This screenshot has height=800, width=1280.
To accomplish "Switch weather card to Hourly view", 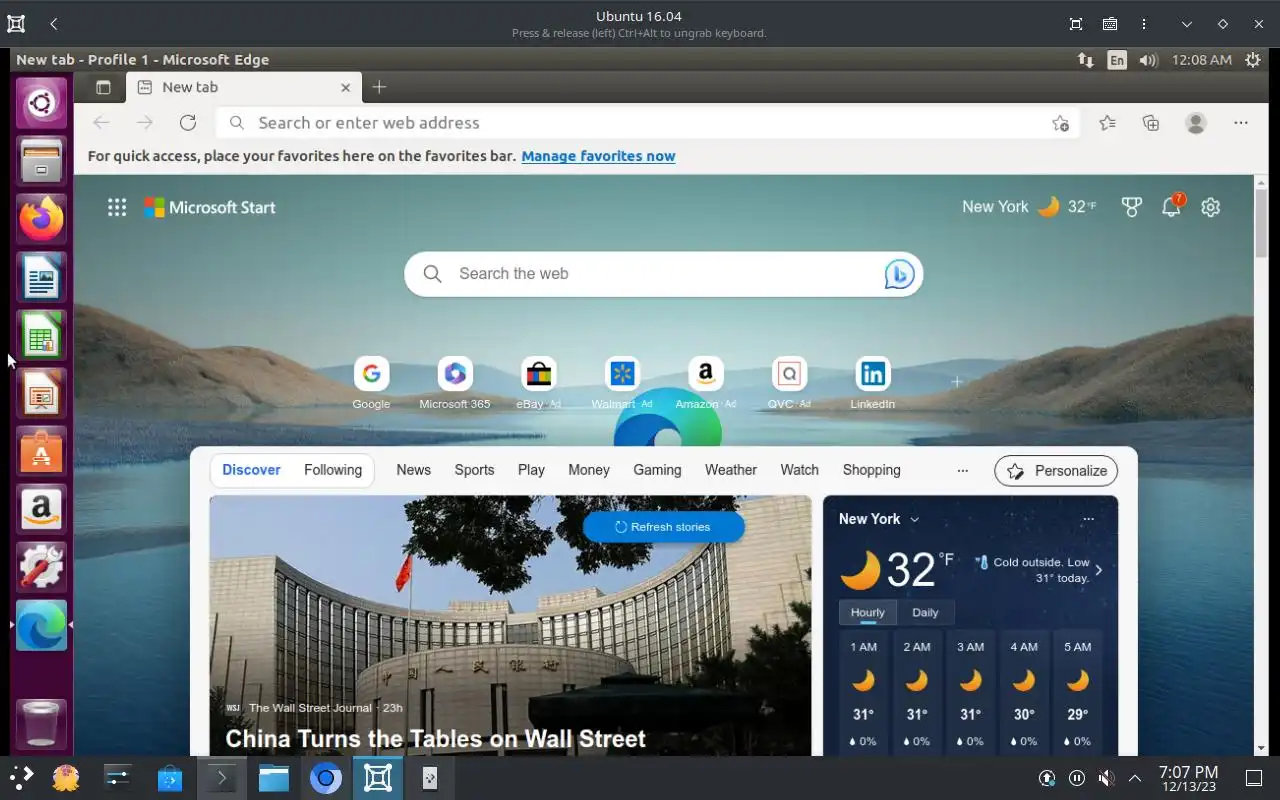I will [867, 612].
